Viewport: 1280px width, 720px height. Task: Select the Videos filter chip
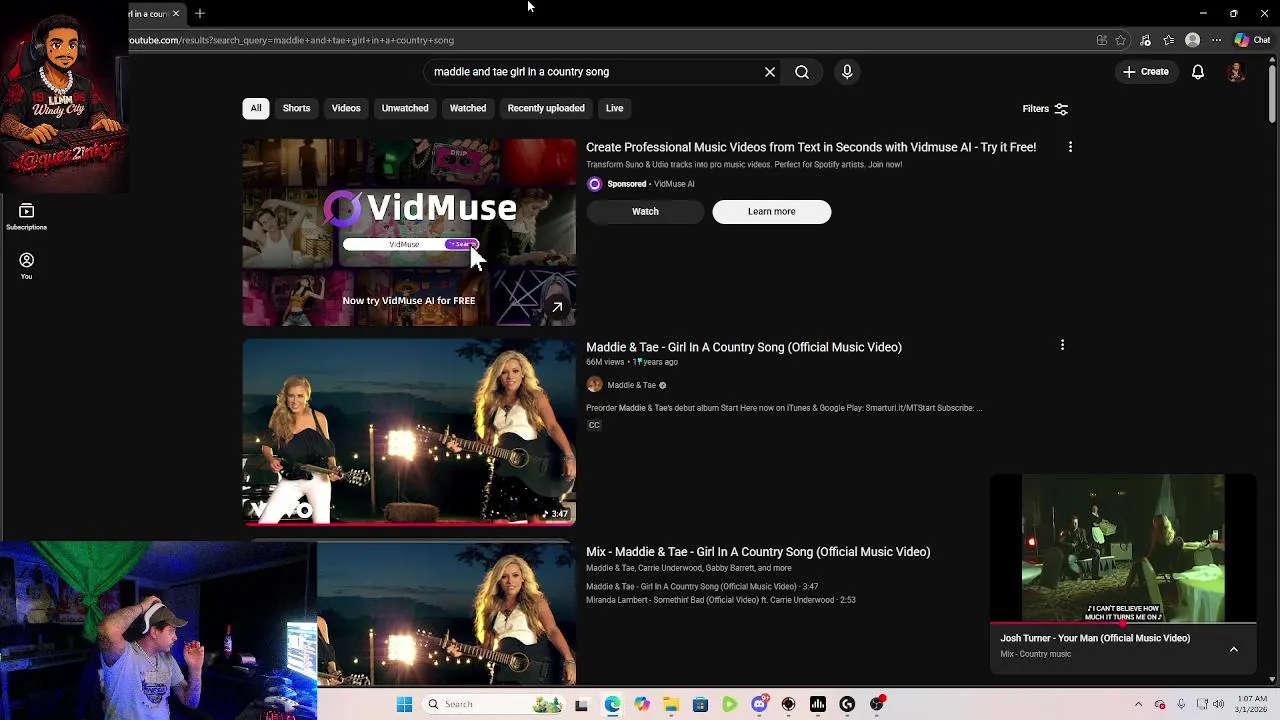coord(346,108)
